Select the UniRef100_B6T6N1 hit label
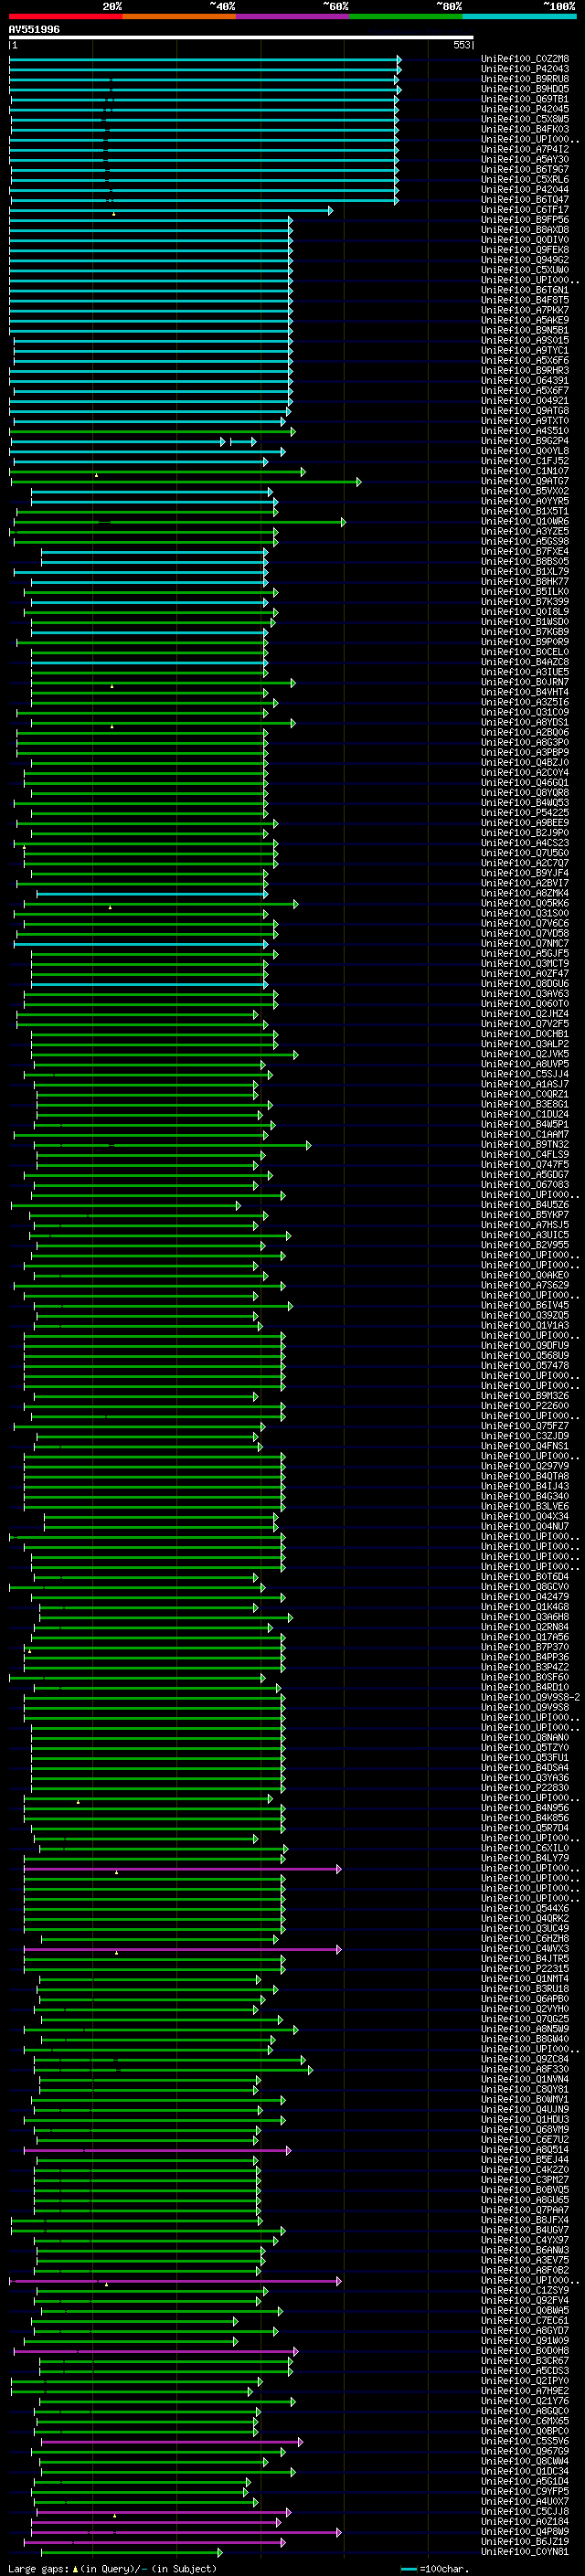 tap(525, 290)
